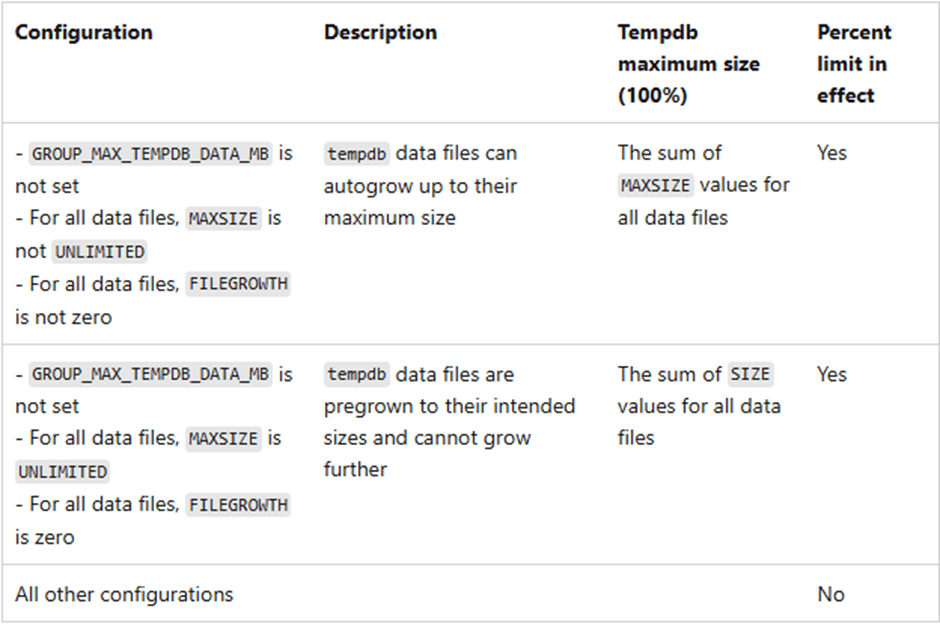940x630 pixels.
Task: Click the Percent limit in effect header
Action: [854, 64]
